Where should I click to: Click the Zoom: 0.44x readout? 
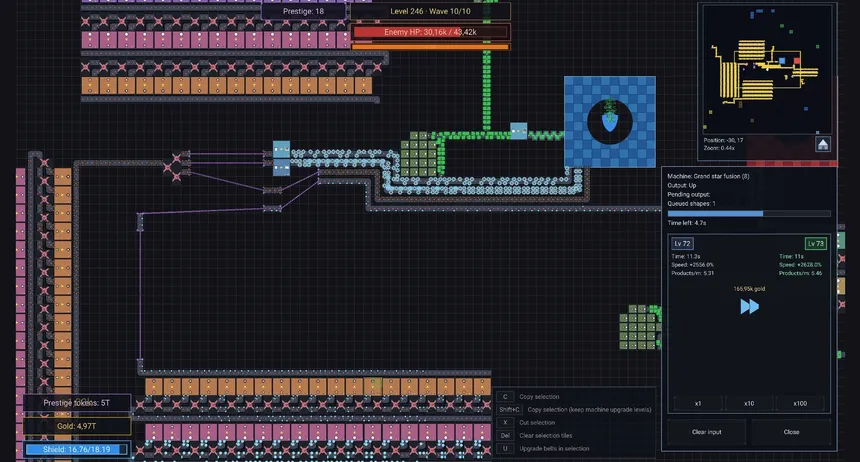click(x=718, y=148)
